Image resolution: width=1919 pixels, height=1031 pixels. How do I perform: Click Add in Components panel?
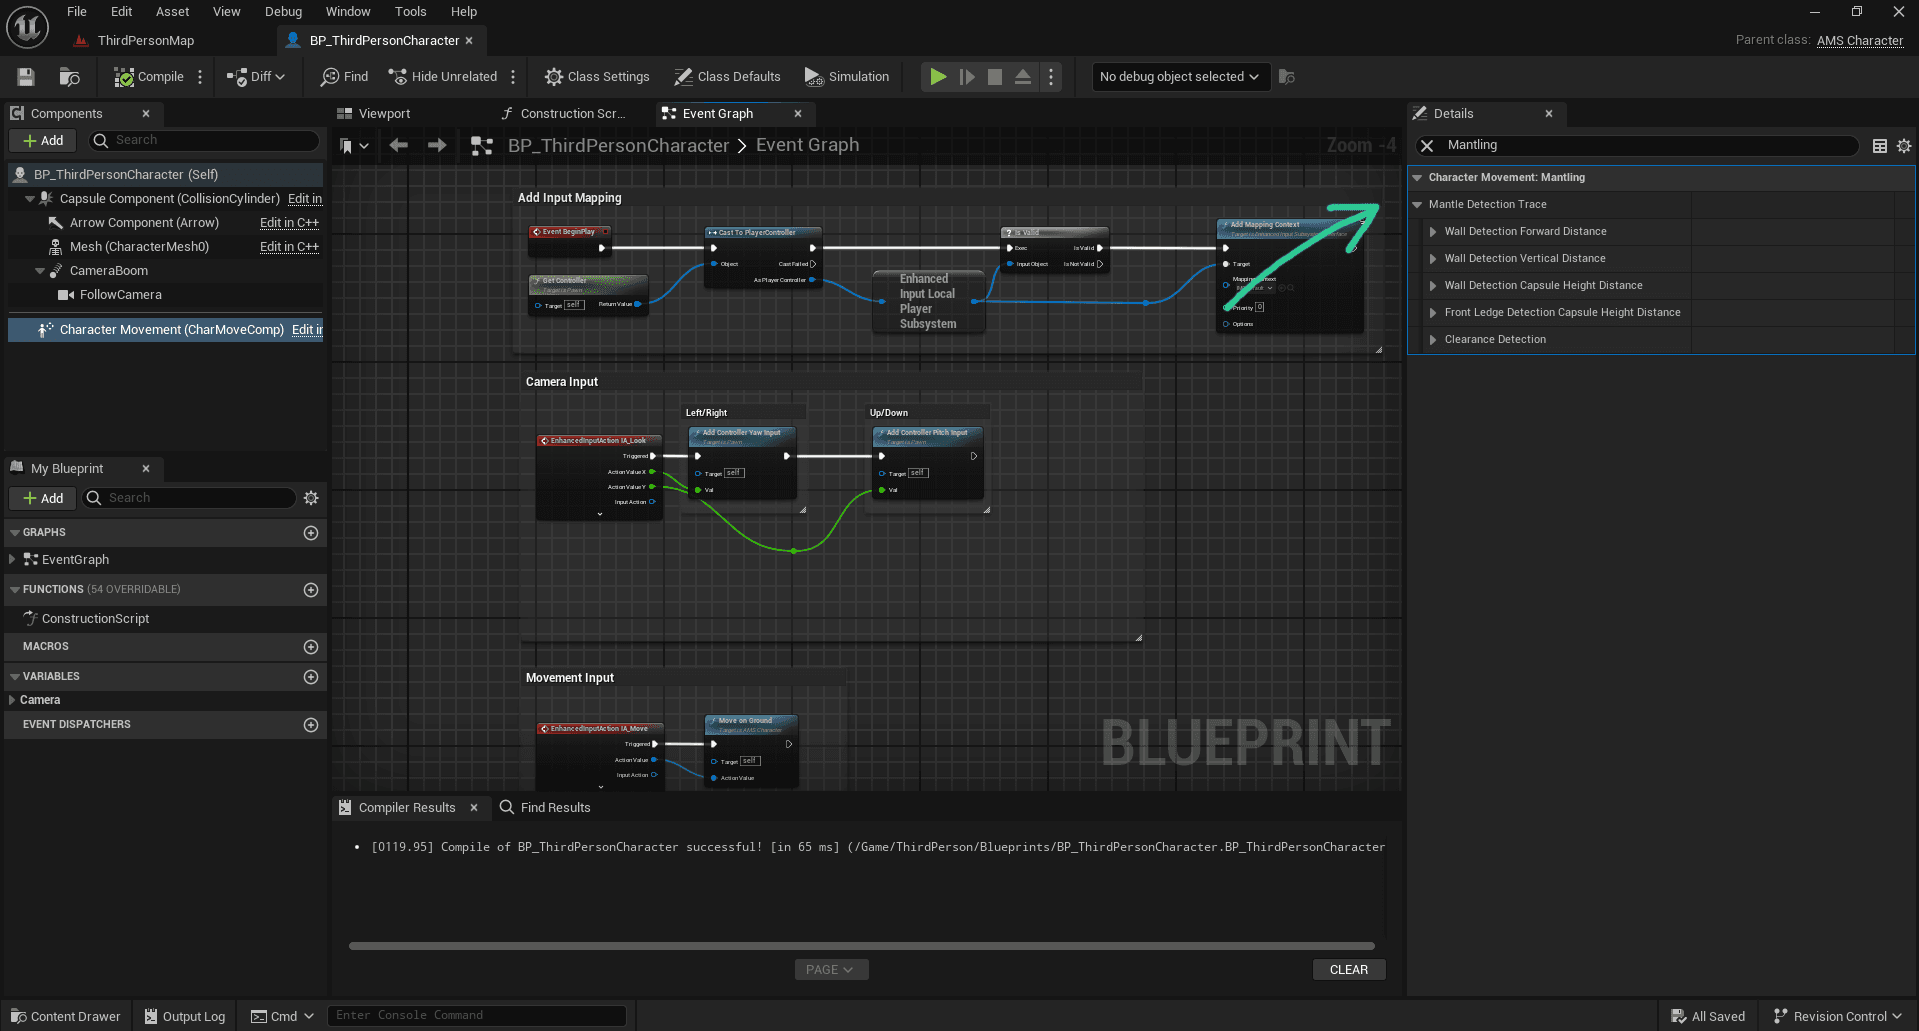pos(43,141)
